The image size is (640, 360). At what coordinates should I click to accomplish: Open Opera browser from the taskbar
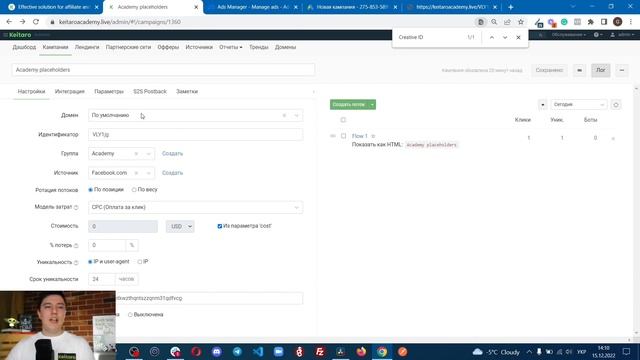point(196,351)
